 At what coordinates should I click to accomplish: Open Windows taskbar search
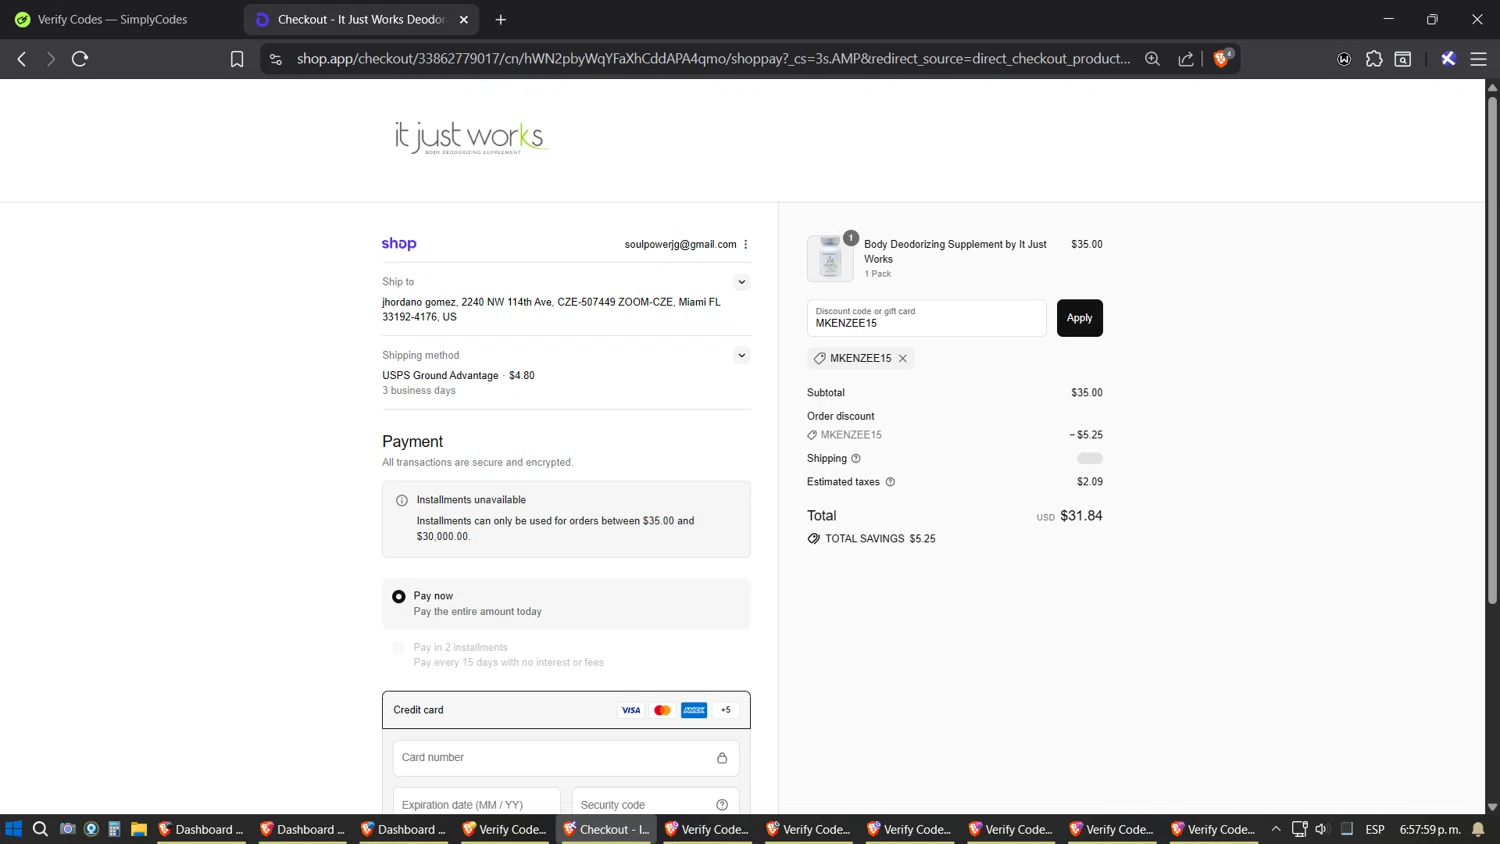pyautogui.click(x=40, y=829)
